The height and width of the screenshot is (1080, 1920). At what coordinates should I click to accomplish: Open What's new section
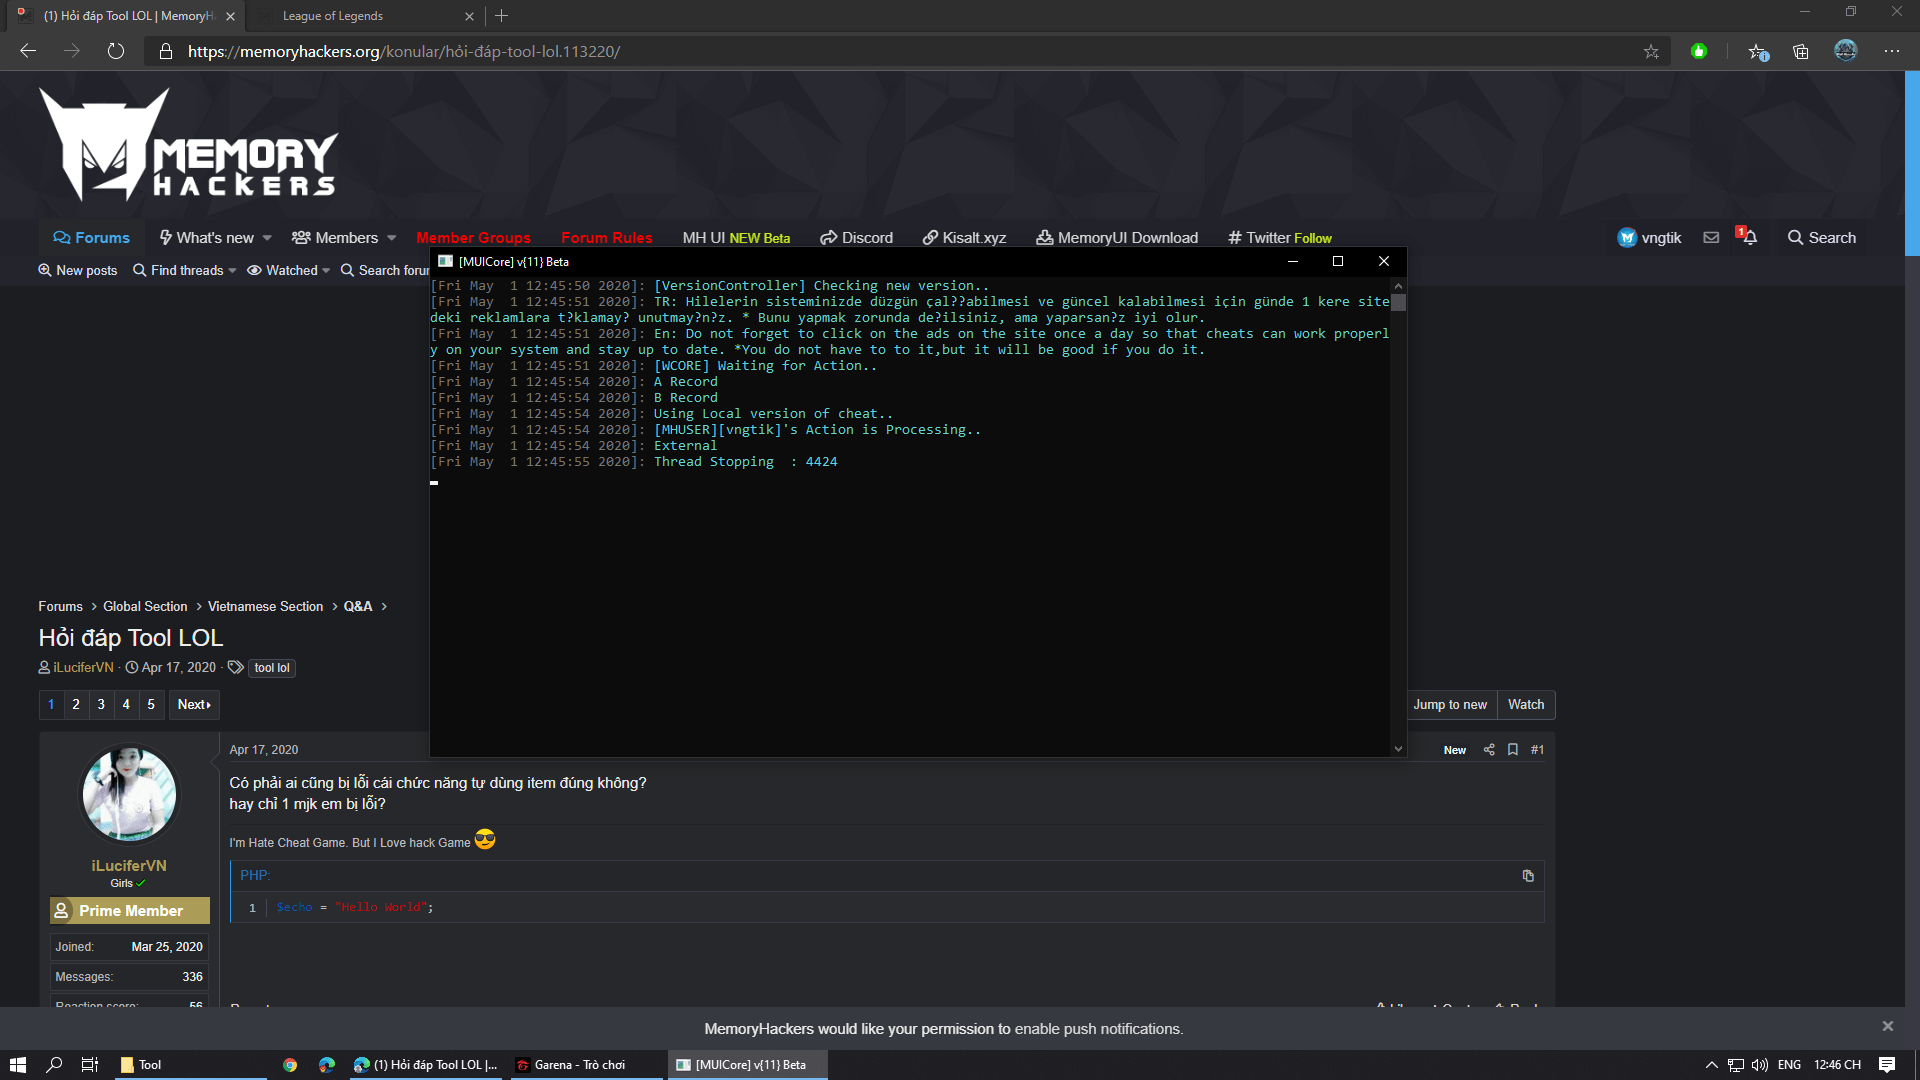point(206,238)
